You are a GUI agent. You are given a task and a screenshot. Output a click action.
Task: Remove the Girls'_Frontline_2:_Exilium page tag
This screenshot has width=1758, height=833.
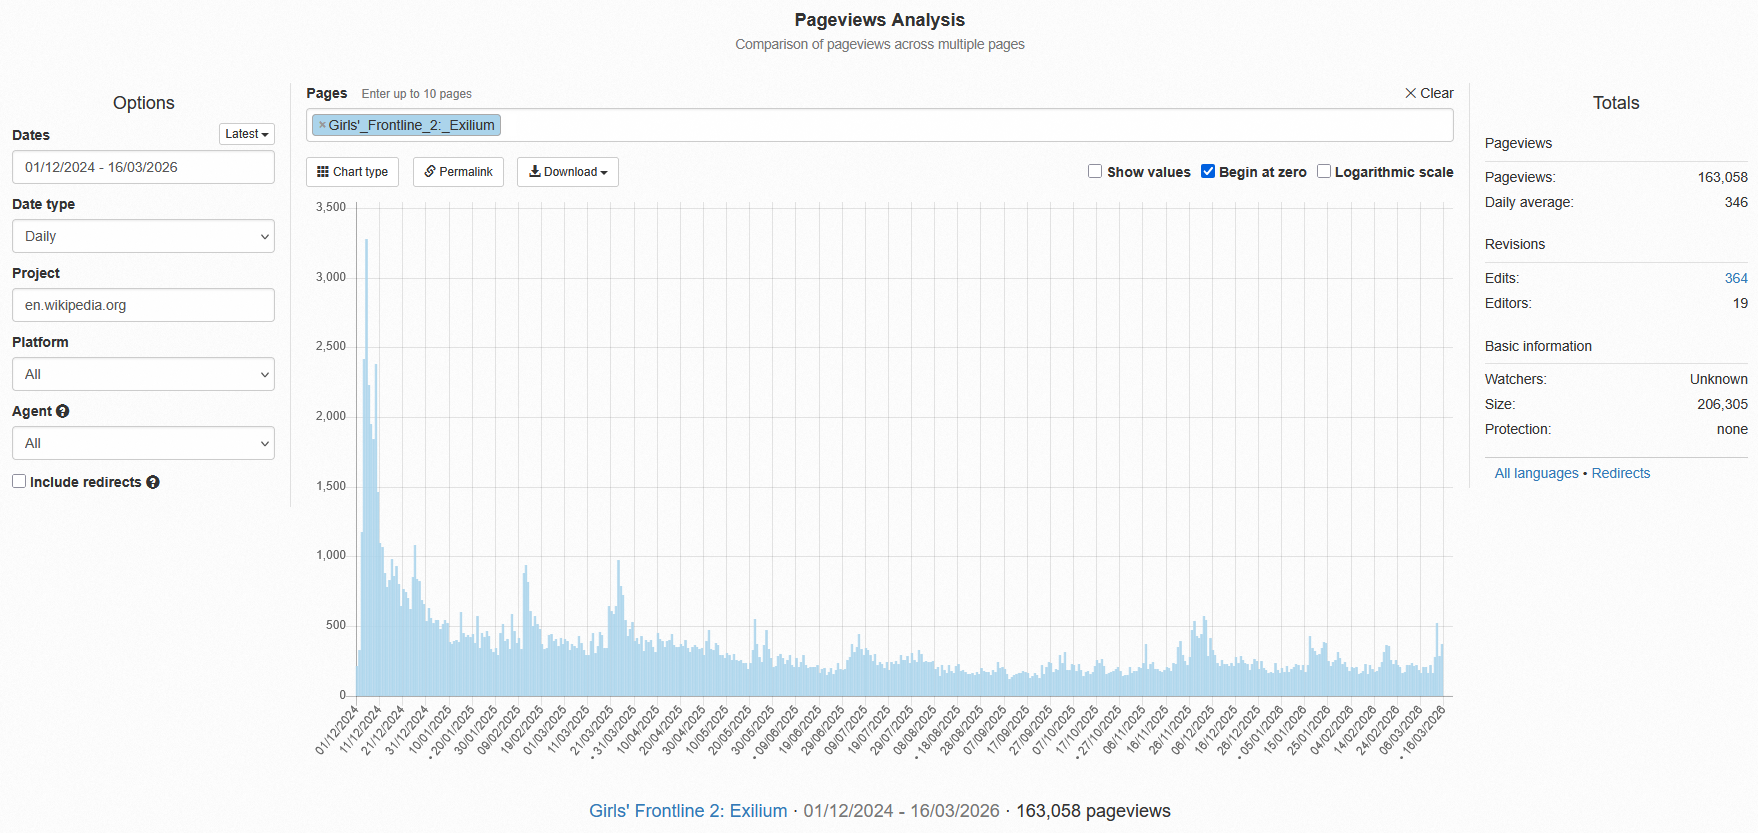(322, 125)
